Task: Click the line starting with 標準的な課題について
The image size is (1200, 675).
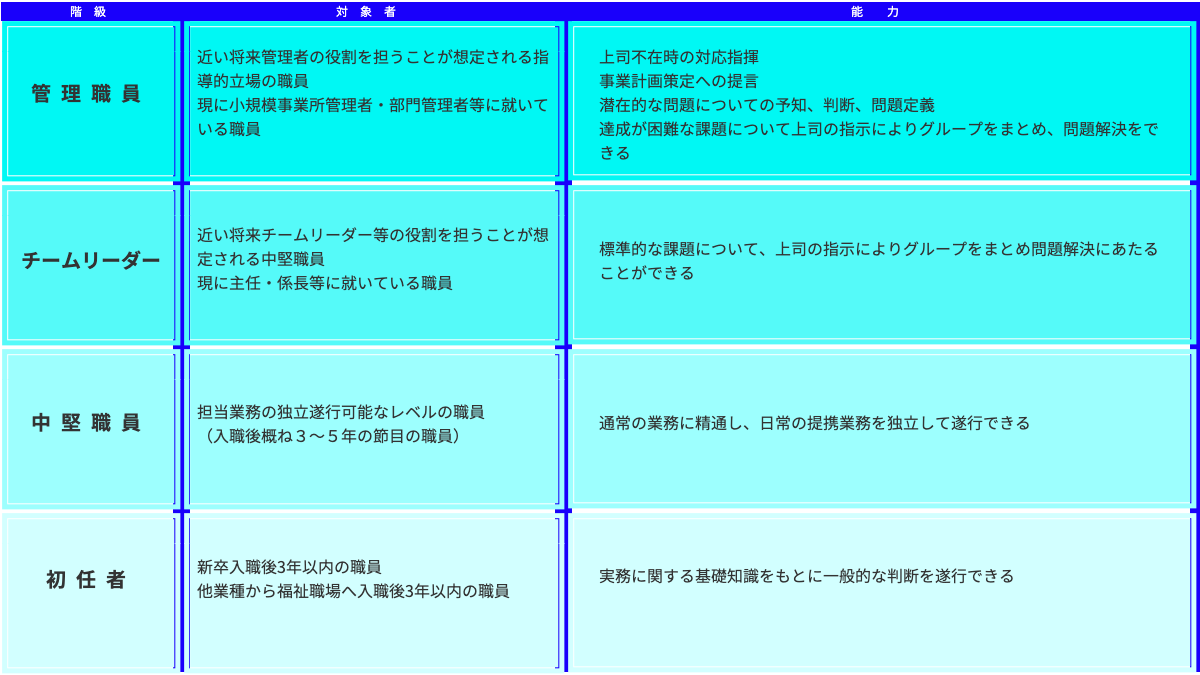Action: point(878,249)
